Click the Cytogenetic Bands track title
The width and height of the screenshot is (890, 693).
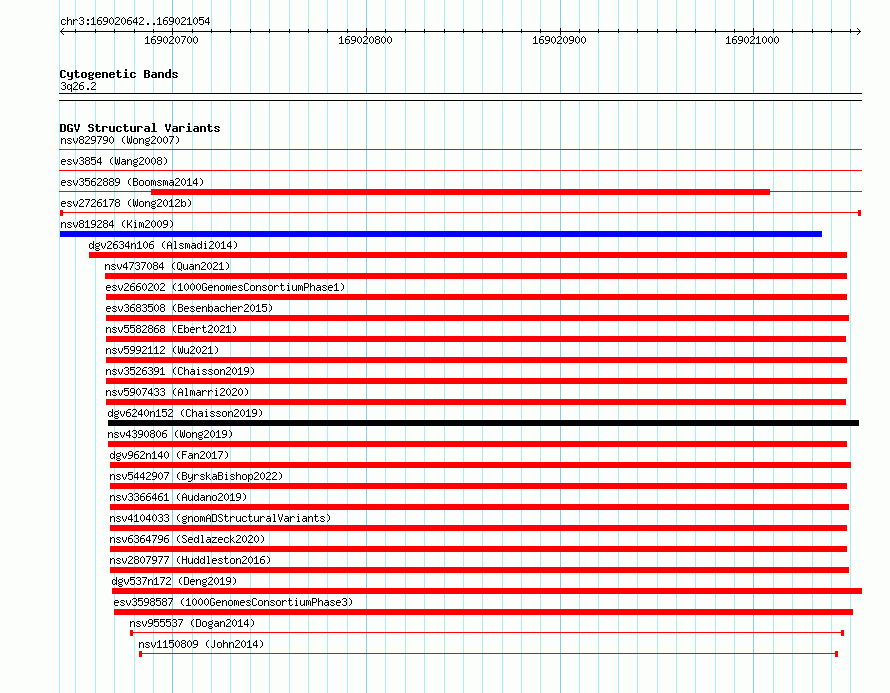(119, 74)
